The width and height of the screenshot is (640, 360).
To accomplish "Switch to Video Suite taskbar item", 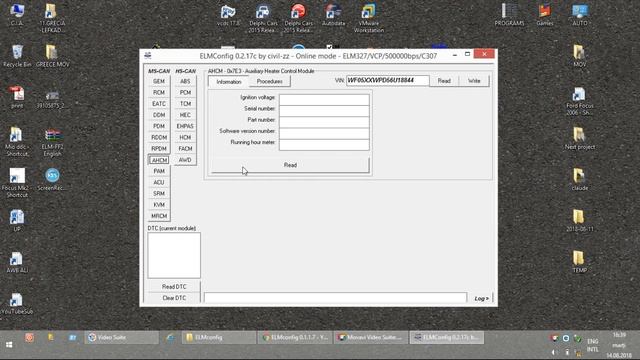I will tap(121, 338).
